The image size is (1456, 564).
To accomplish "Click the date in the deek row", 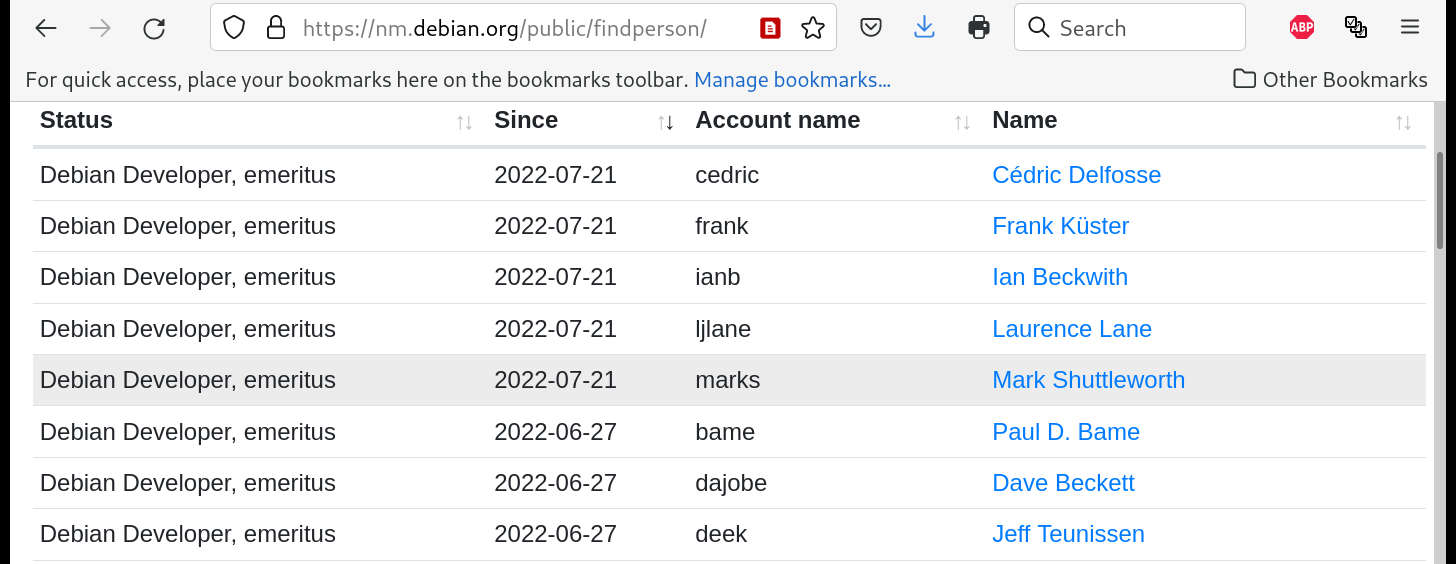I will [x=555, y=534].
